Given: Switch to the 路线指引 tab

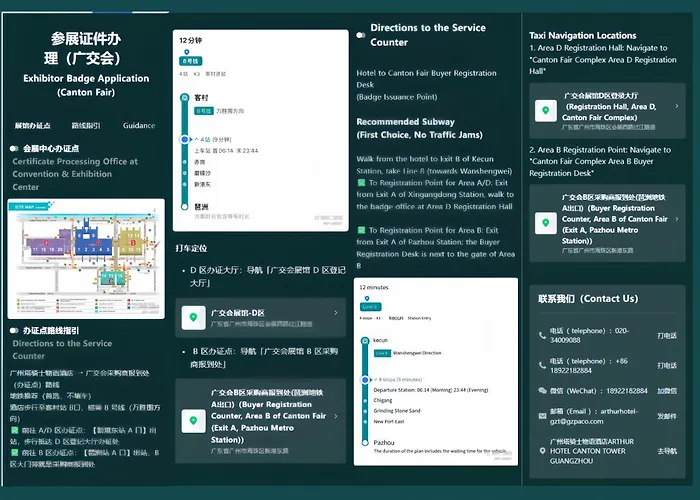Looking at the screenshot, I should click(86, 126).
